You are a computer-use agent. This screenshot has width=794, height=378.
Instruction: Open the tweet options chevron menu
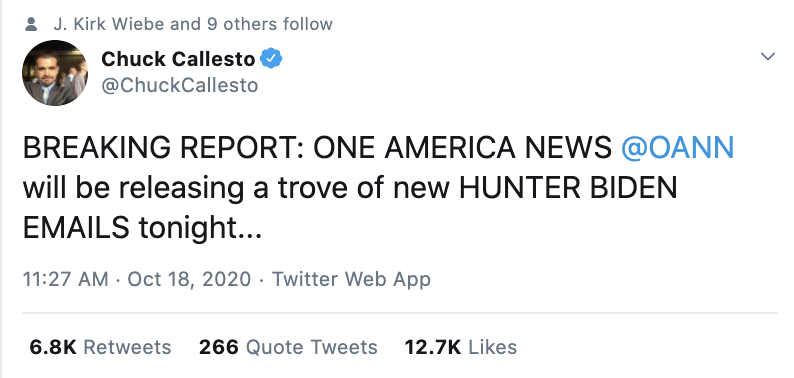click(x=768, y=56)
